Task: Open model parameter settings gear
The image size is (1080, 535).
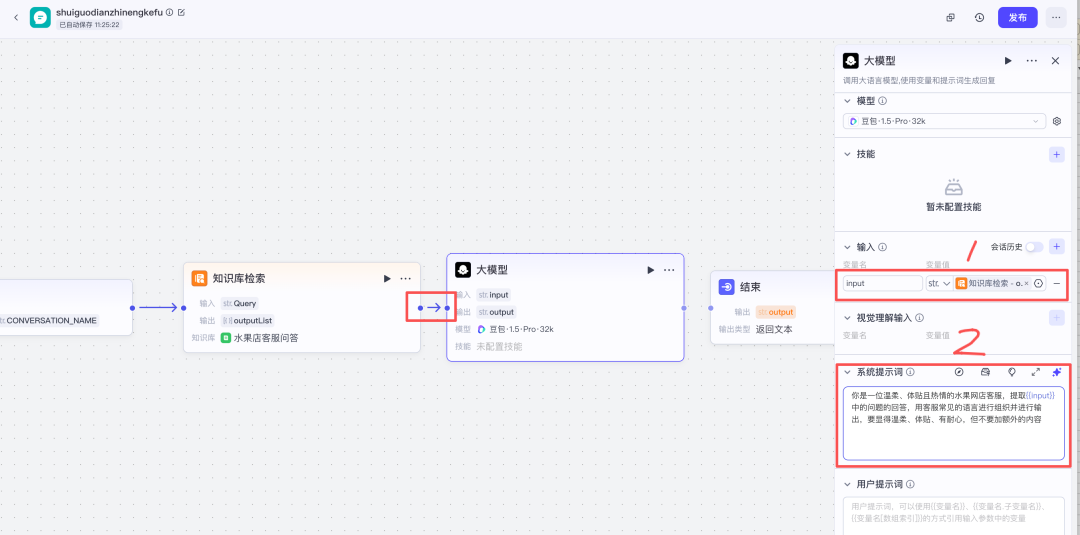Action: [1057, 121]
